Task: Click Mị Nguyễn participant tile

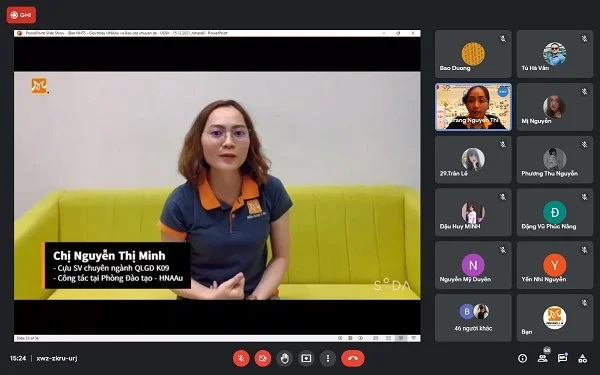Action: [x=555, y=107]
